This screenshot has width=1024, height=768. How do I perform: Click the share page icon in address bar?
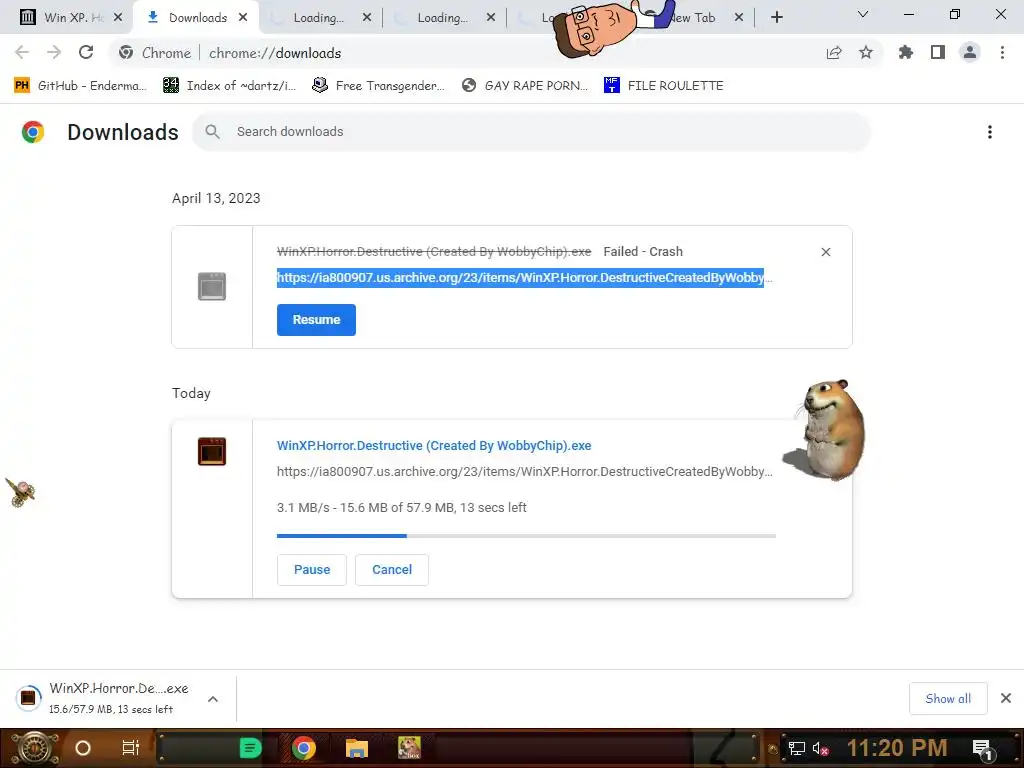834,53
